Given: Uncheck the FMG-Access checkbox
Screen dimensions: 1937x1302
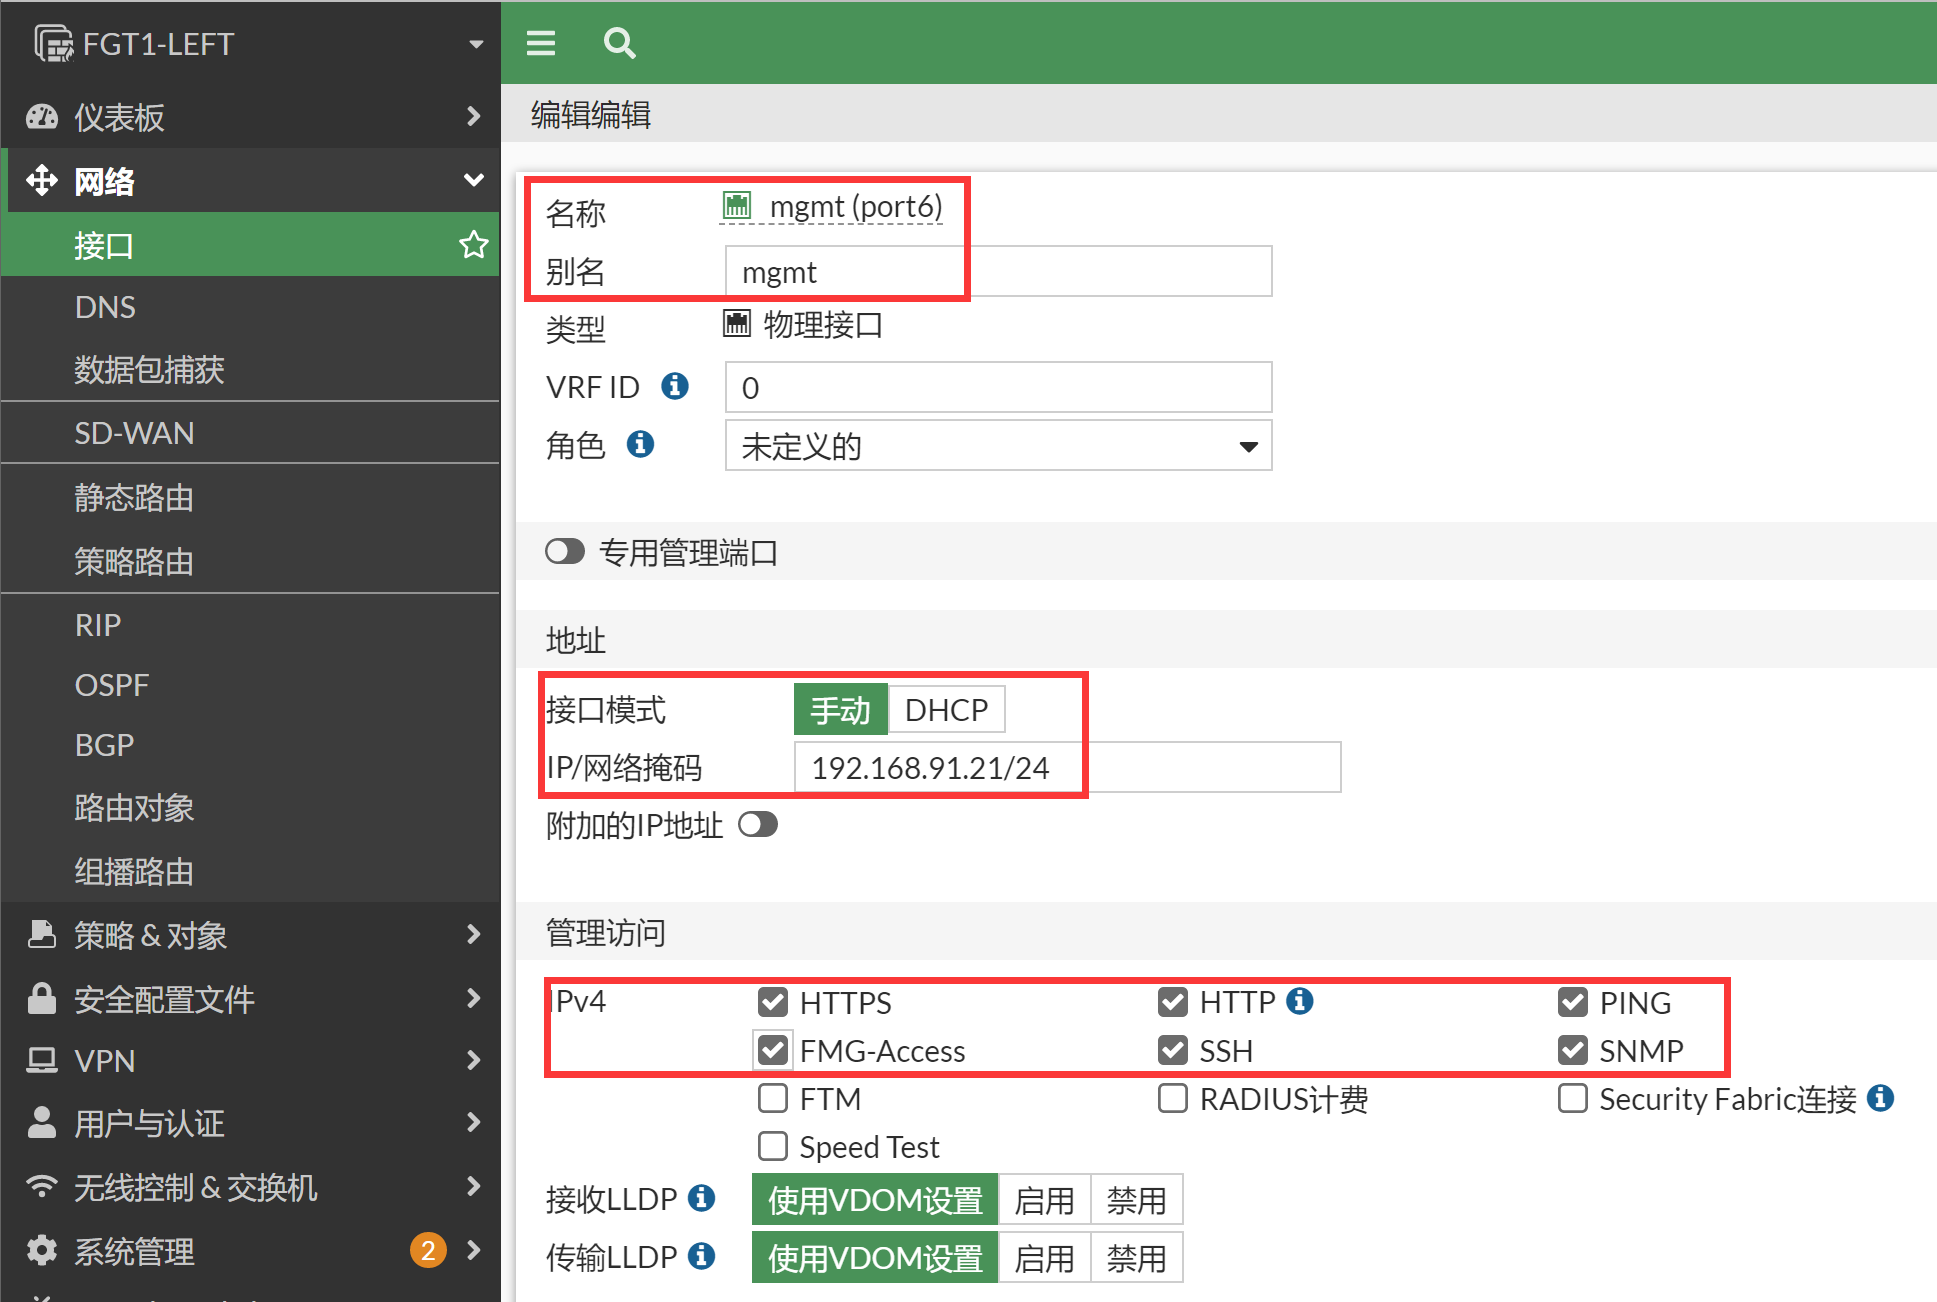Looking at the screenshot, I should click(772, 1050).
